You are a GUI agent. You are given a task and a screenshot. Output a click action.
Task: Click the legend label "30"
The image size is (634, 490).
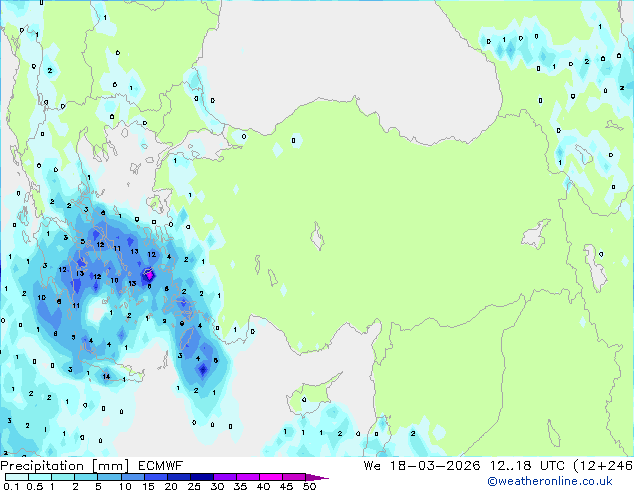(x=217, y=486)
